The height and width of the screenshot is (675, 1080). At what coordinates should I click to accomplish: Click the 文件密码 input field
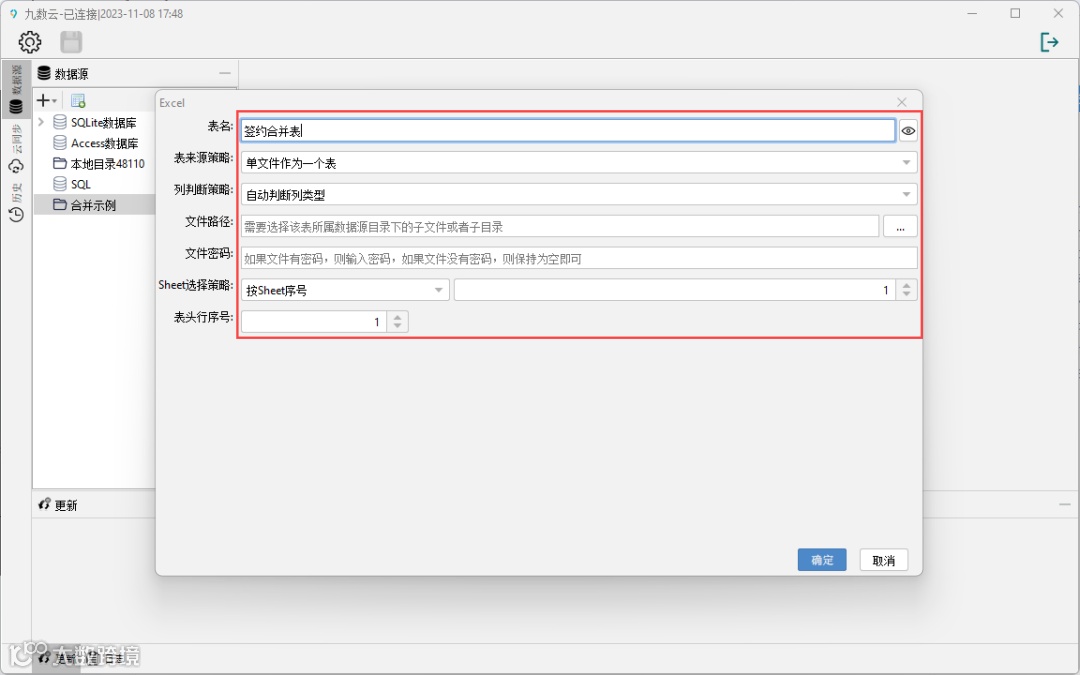tap(579, 258)
